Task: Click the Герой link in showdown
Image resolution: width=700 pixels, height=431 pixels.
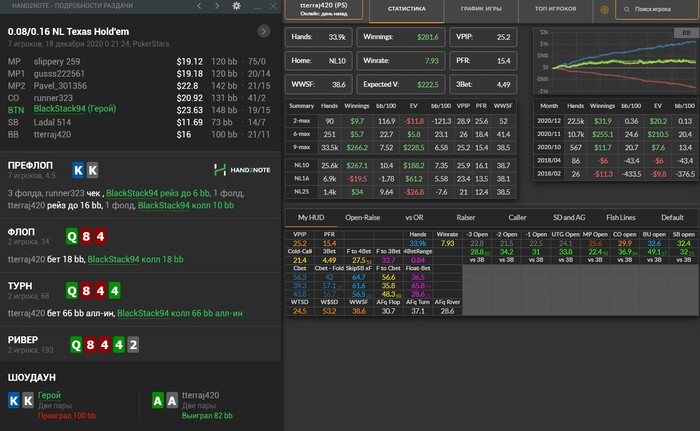Action: [49, 395]
